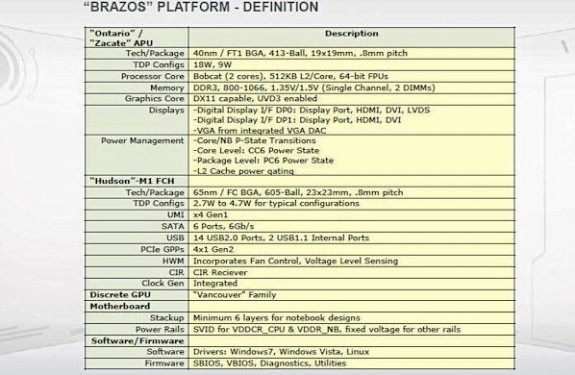Click the Digital Display I/F DP0 line
Screen dimensions: 575x375
311,110
